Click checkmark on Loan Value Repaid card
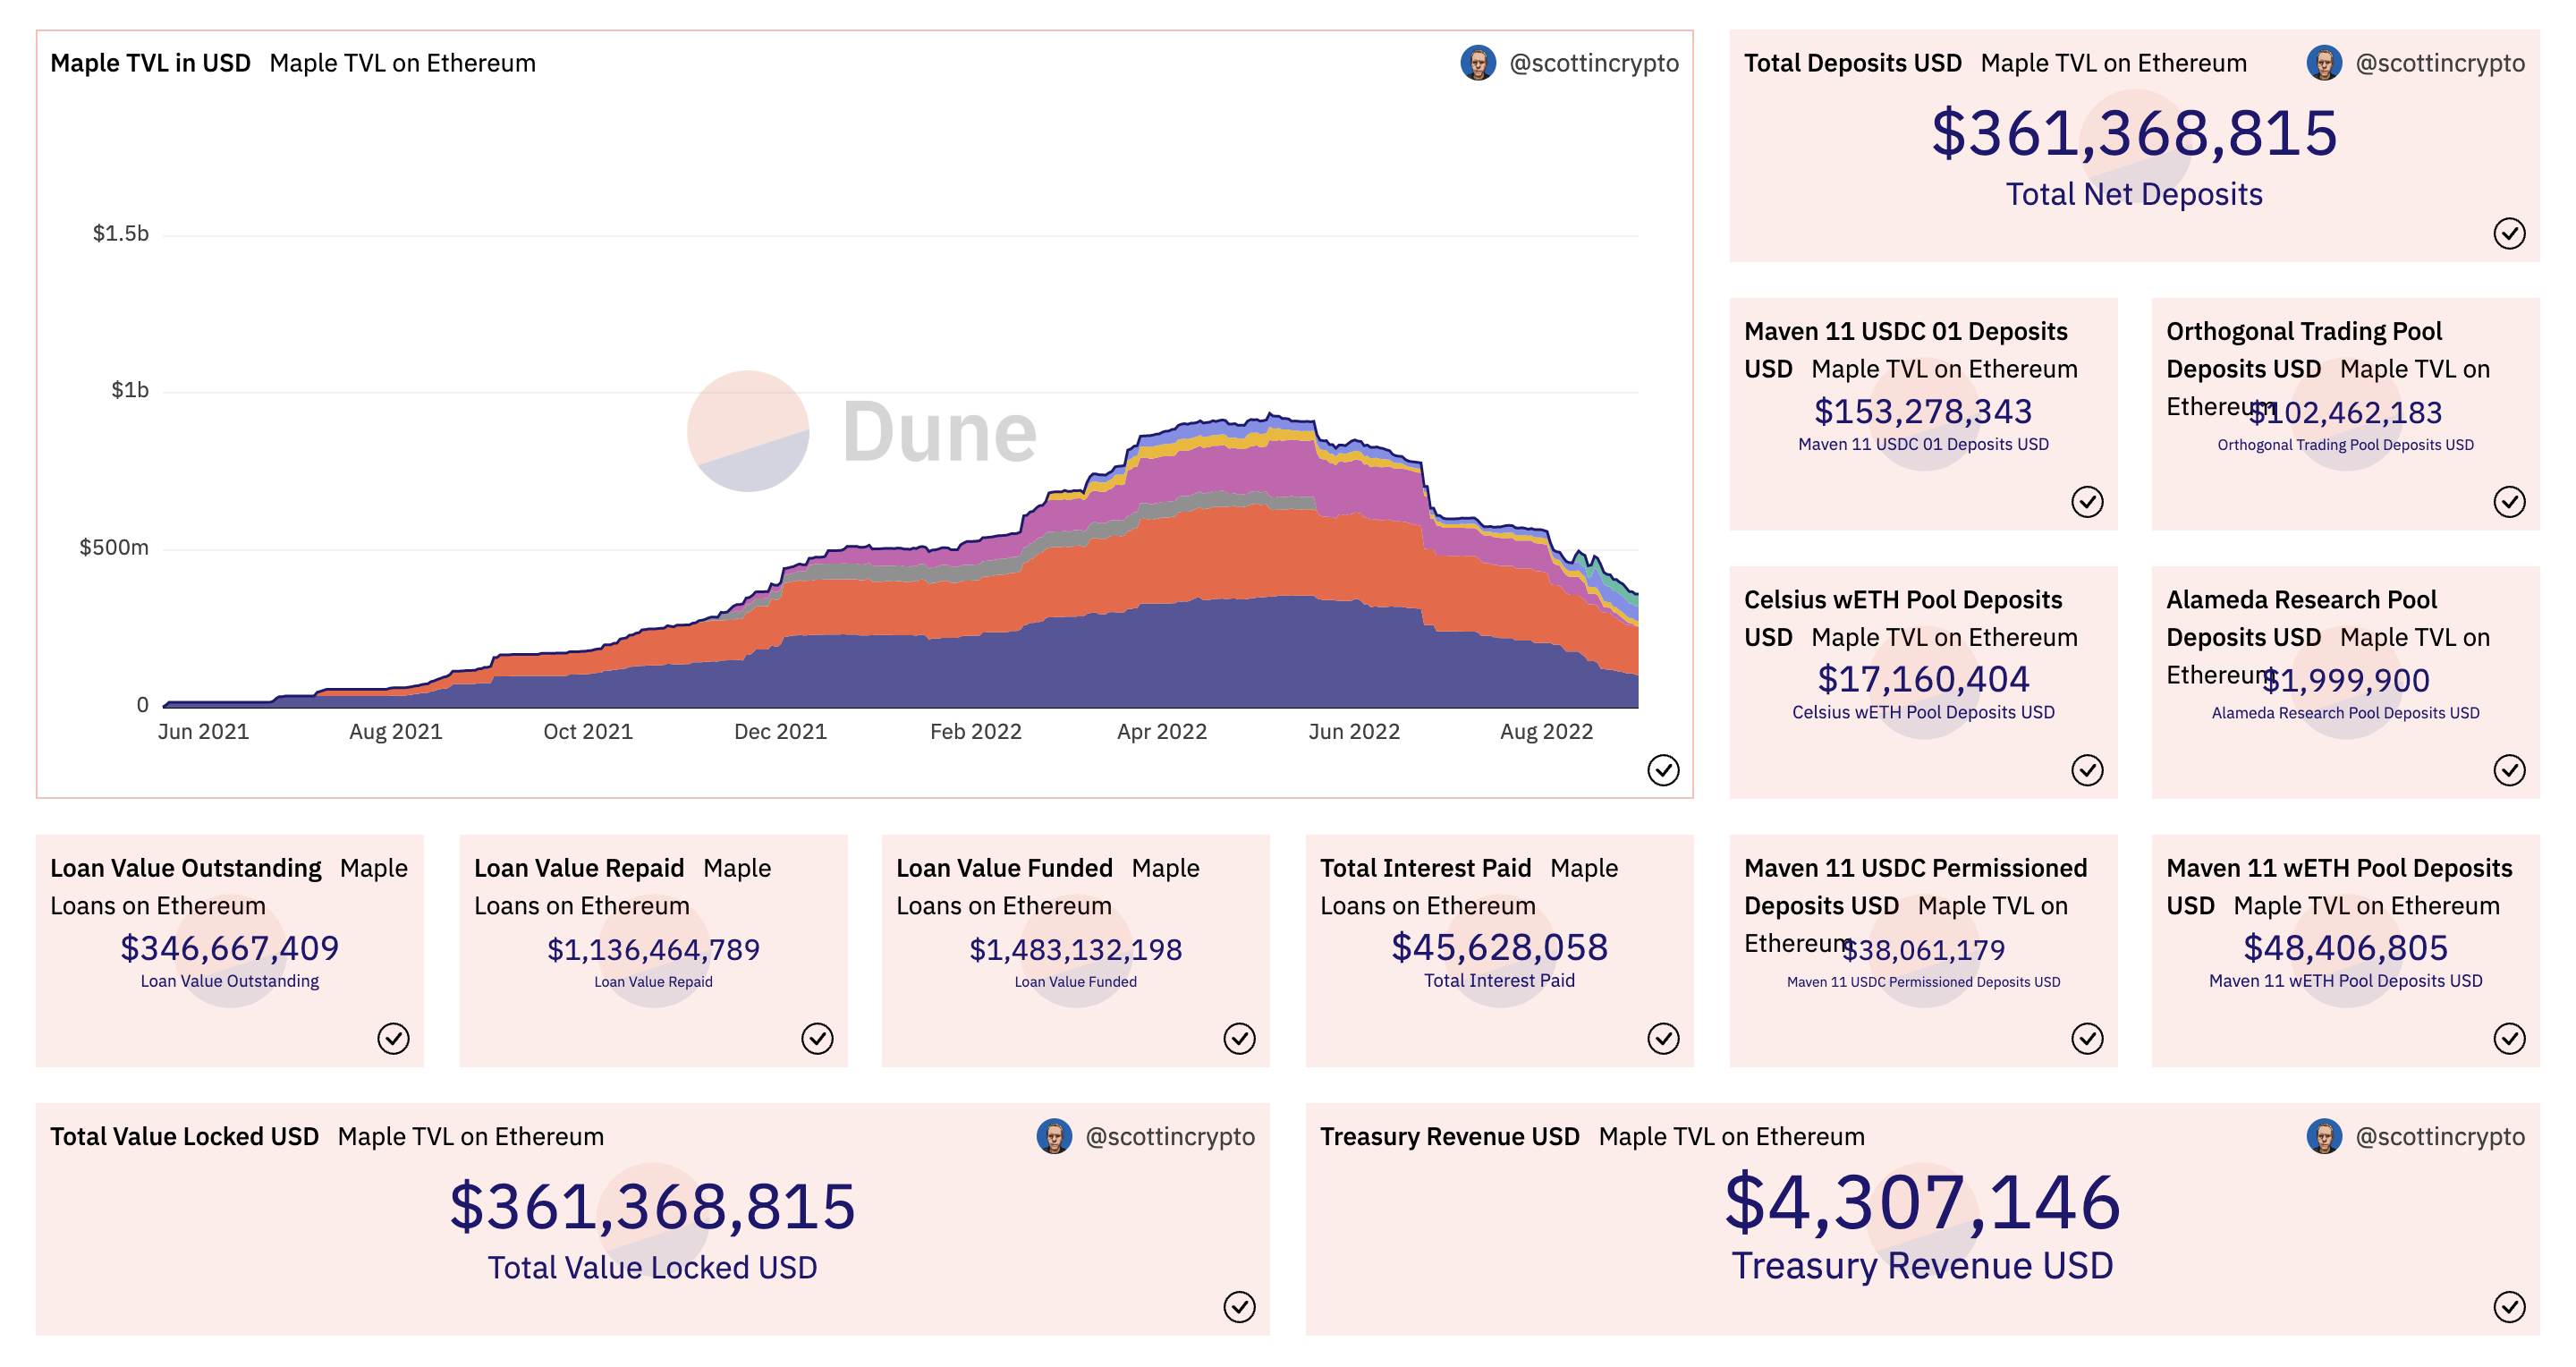Viewport: 2576px width, 1367px height. pos(817,1039)
